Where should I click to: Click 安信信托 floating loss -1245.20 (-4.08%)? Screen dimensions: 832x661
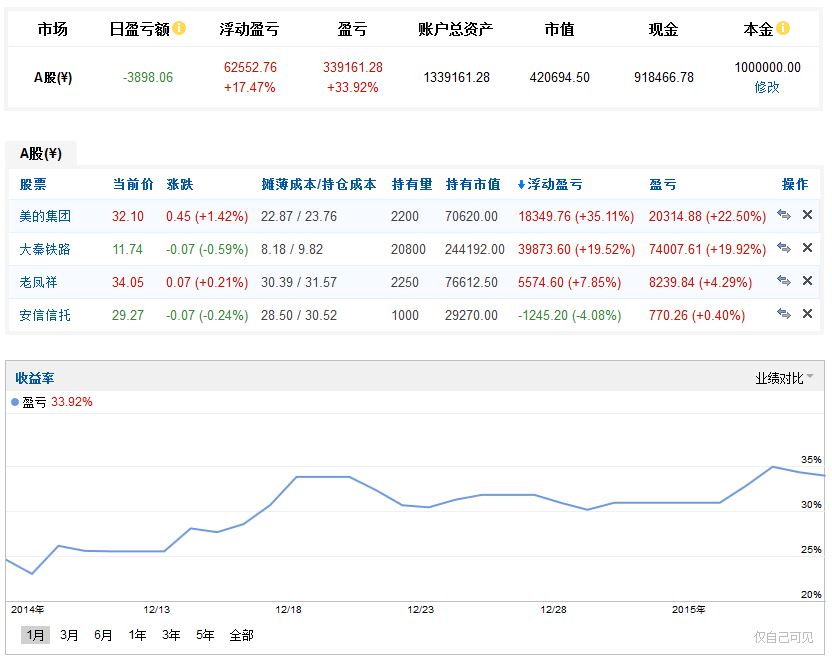[570, 315]
